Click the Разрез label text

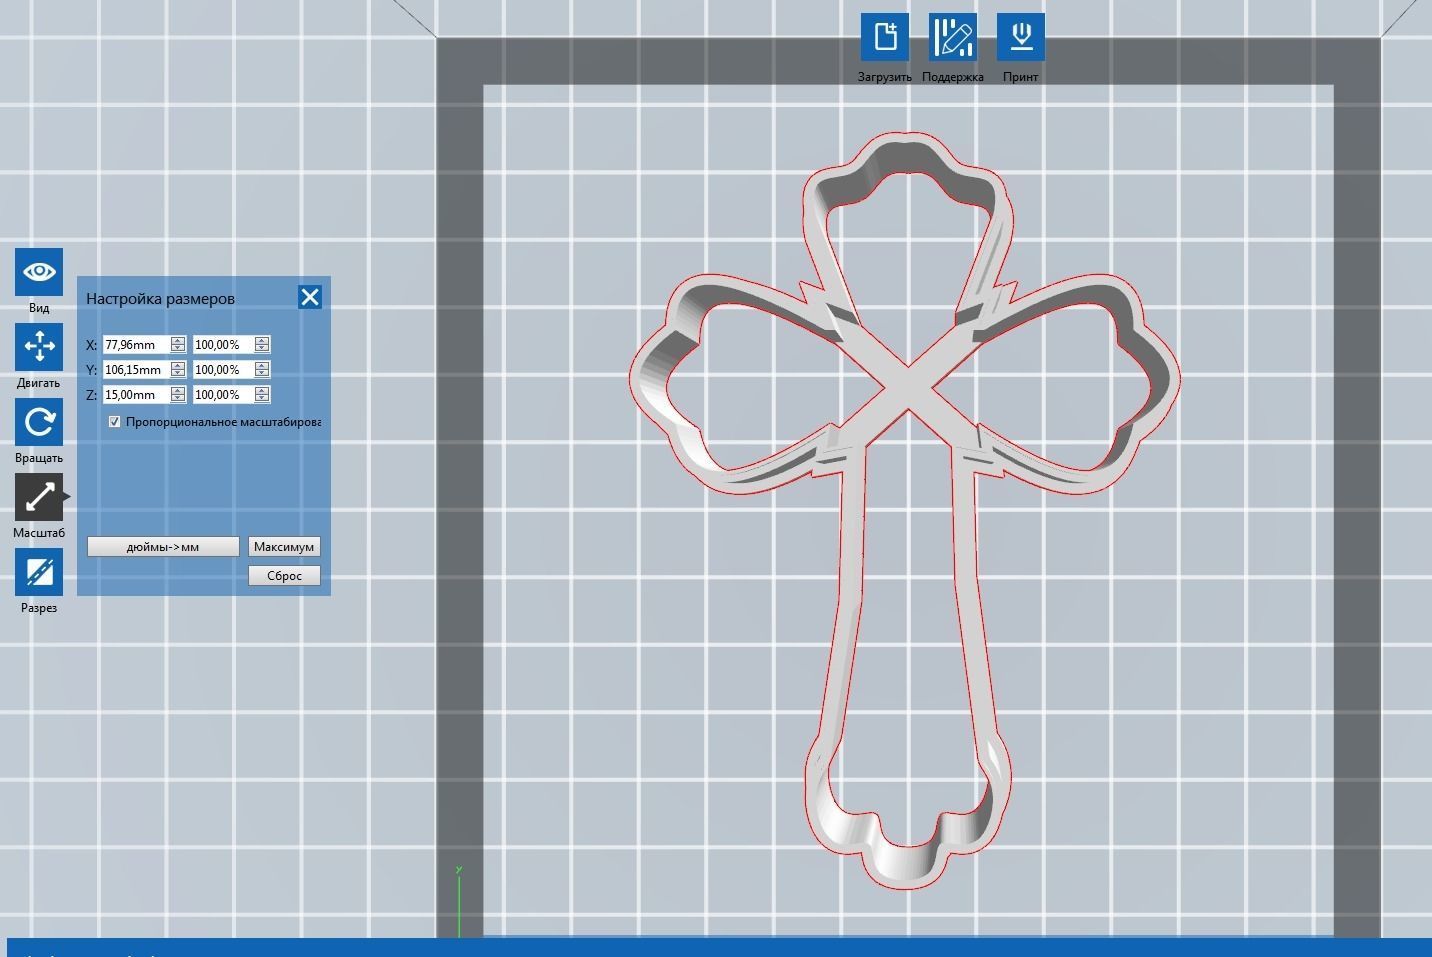pos(39,608)
